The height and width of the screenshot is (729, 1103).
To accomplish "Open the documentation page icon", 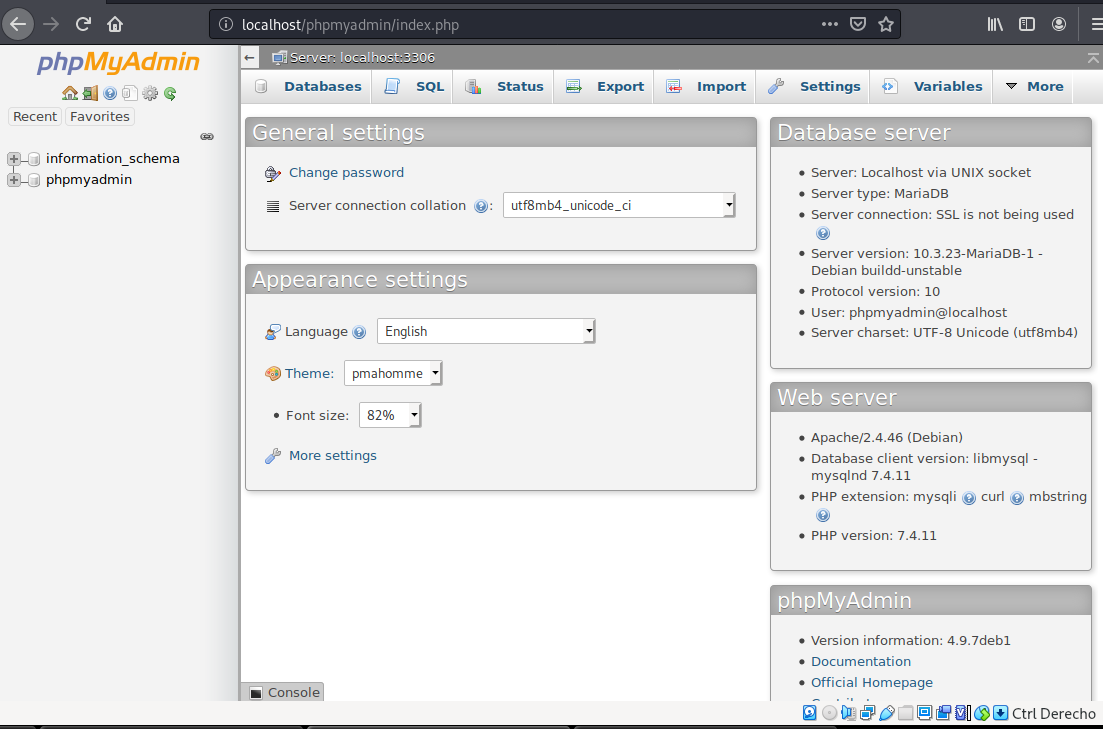I will [129, 93].
